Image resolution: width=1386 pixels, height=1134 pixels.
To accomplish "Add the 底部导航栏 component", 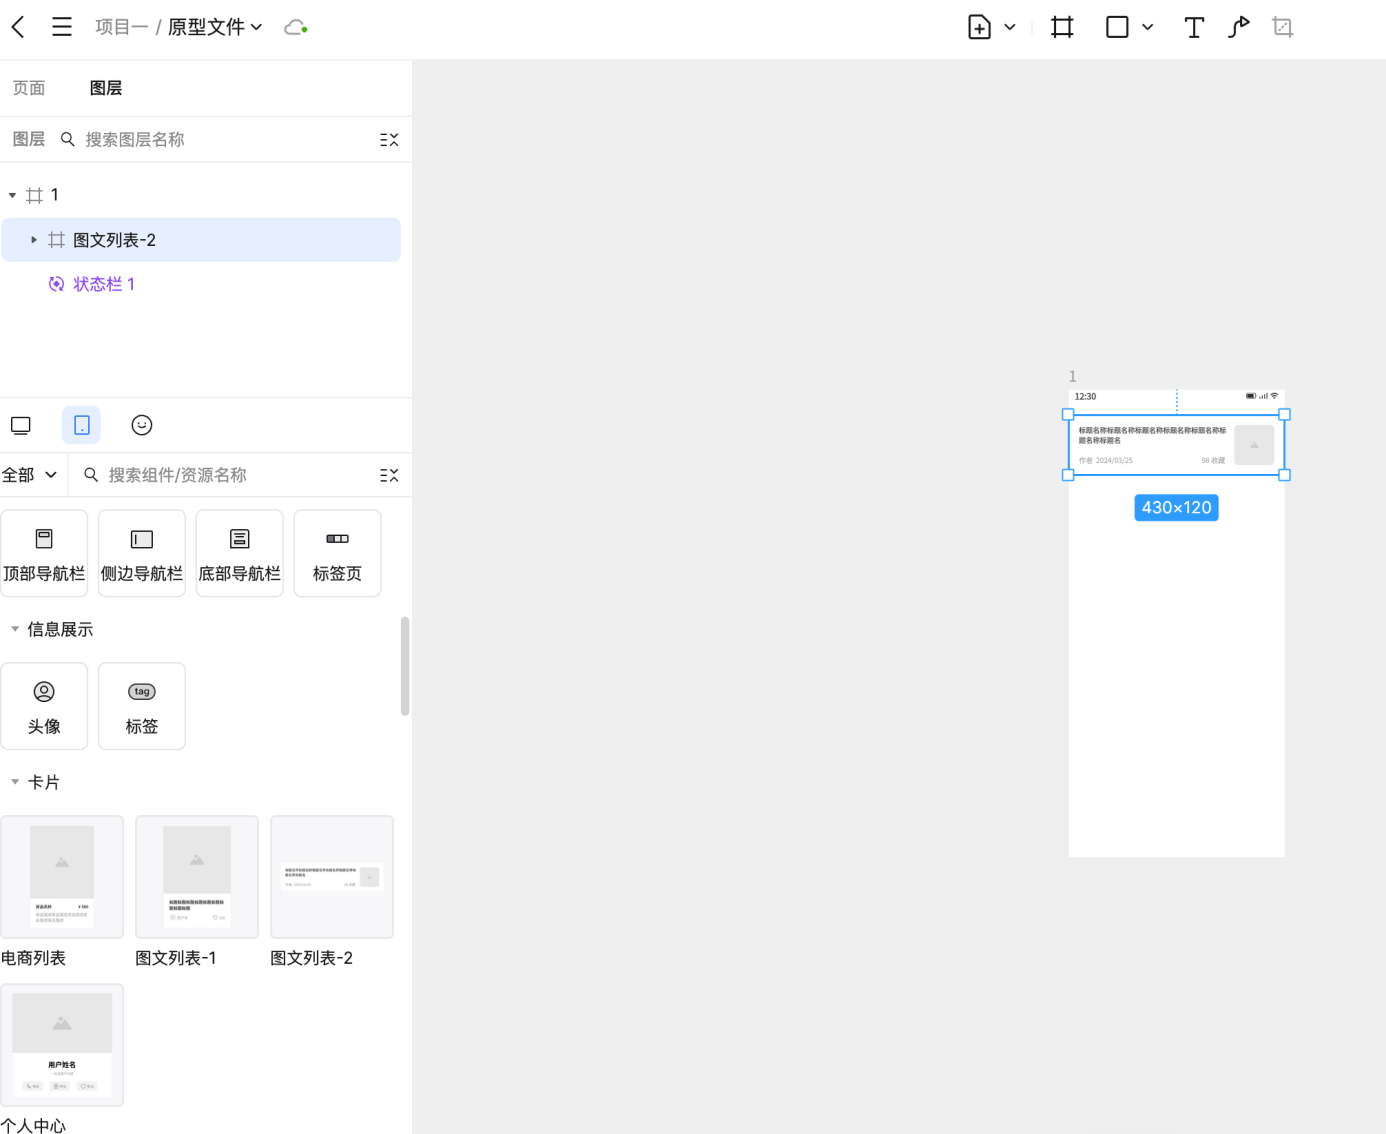I will [240, 553].
